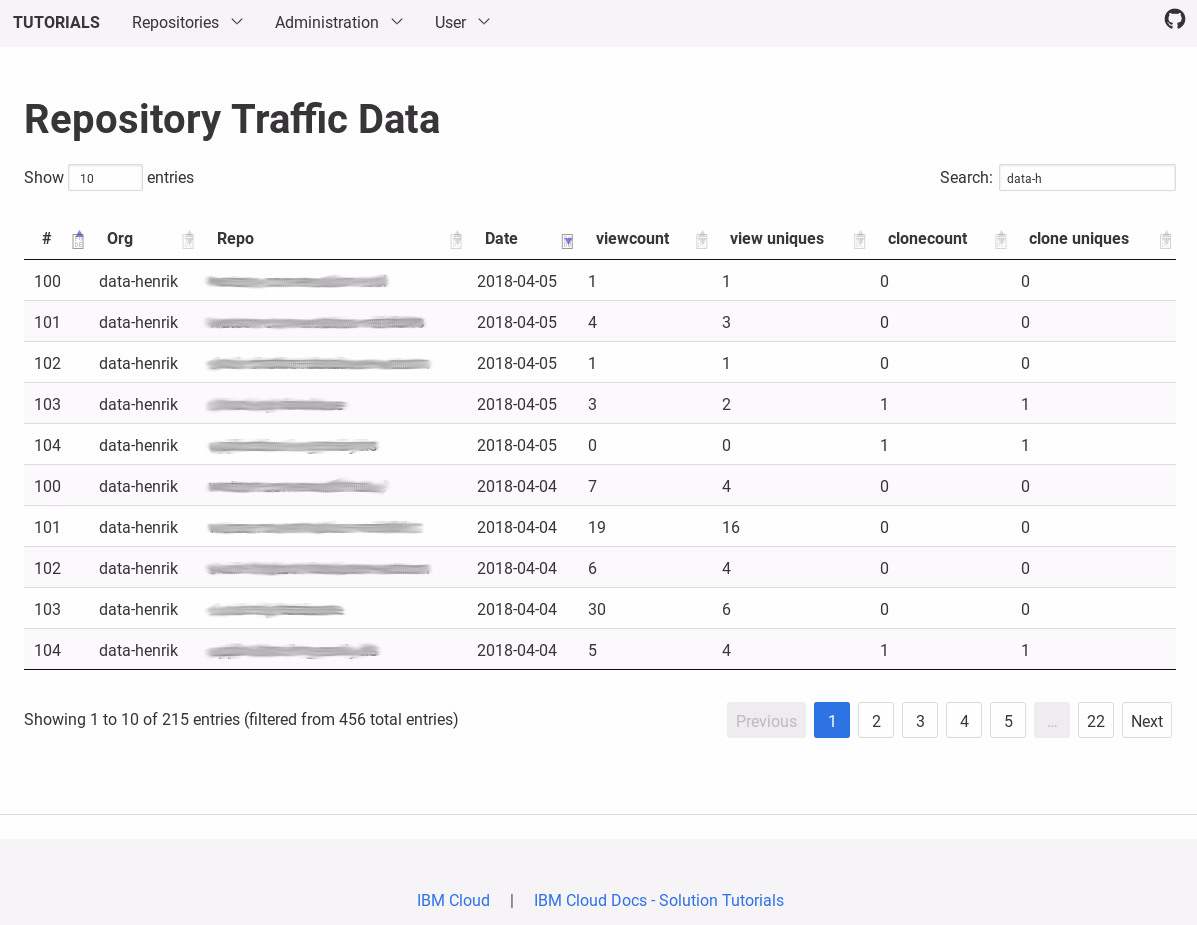Image resolution: width=1197 pixels, height=925 pixels.
Task: Sort by the # column icon
Action: (x=78, y=240)
